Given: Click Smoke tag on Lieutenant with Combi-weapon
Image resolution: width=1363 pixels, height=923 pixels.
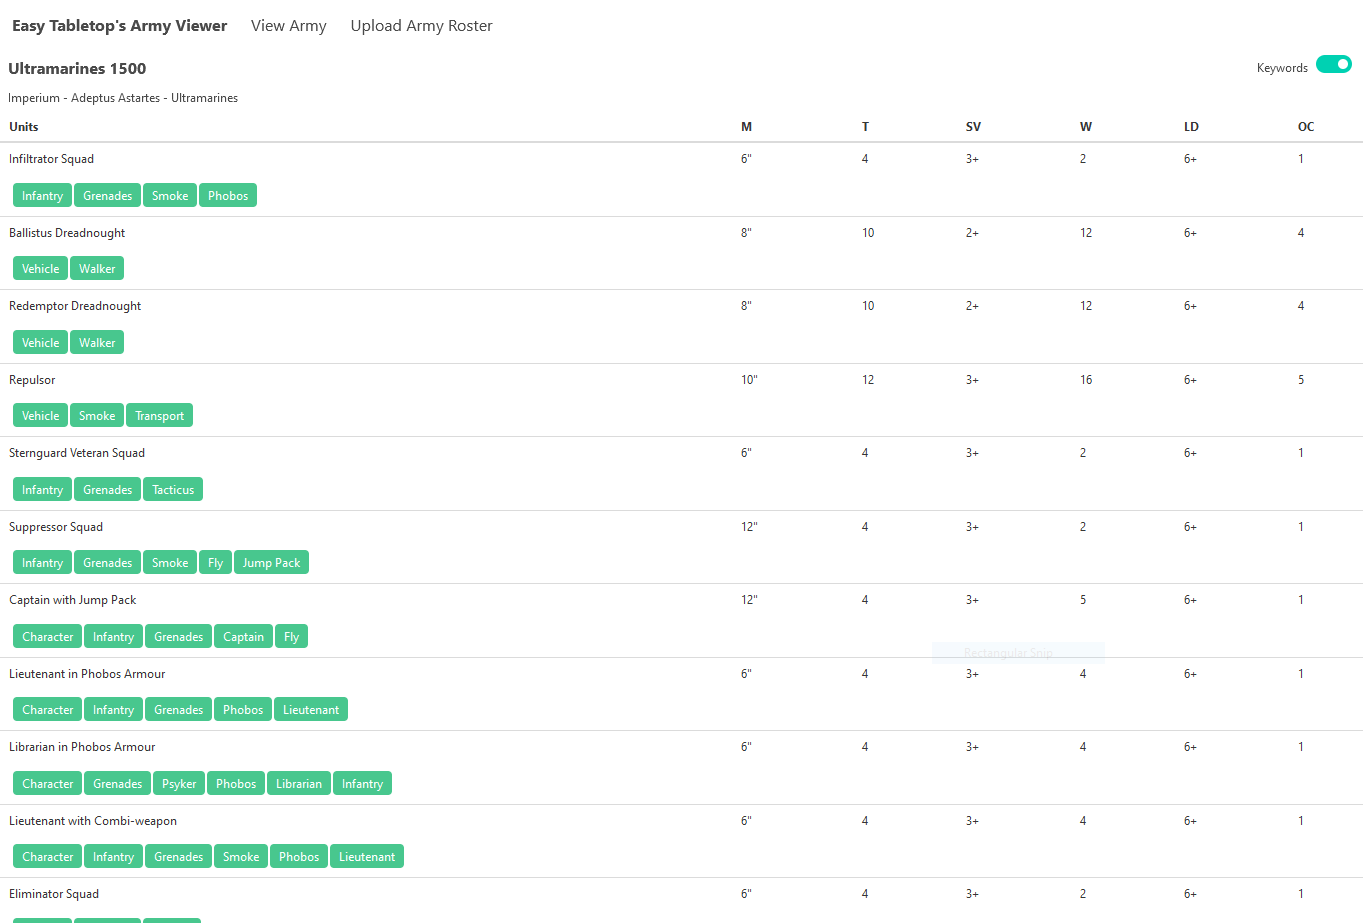Looking at the screenshot, I should pos(241,857).
